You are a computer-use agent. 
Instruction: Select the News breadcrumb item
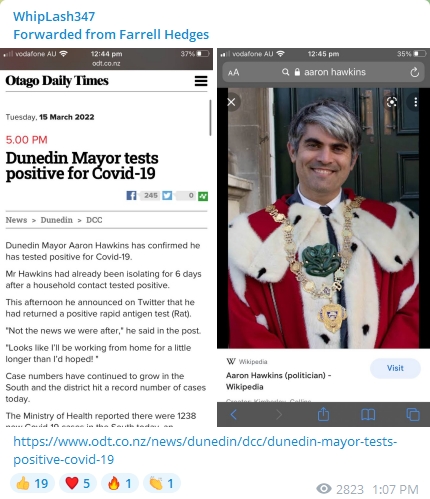coord(16,220)
